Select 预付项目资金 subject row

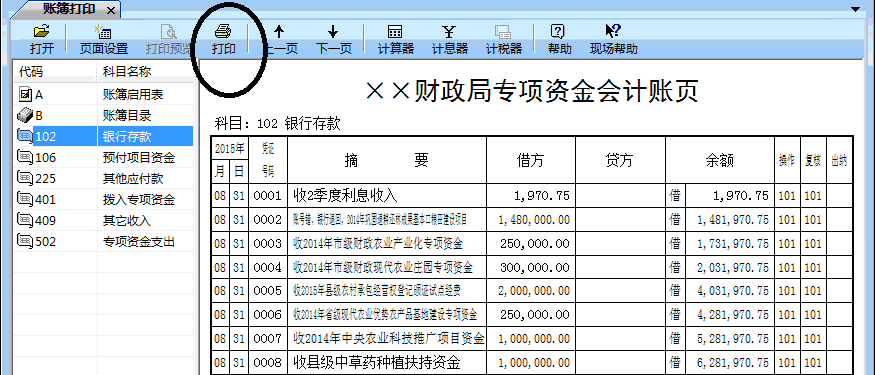104,158
